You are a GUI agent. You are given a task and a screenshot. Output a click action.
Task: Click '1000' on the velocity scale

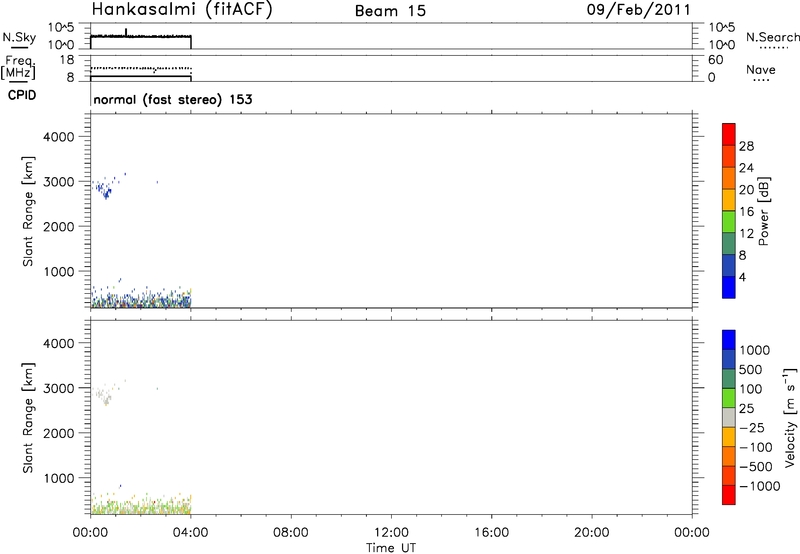[x=755, y=350]
